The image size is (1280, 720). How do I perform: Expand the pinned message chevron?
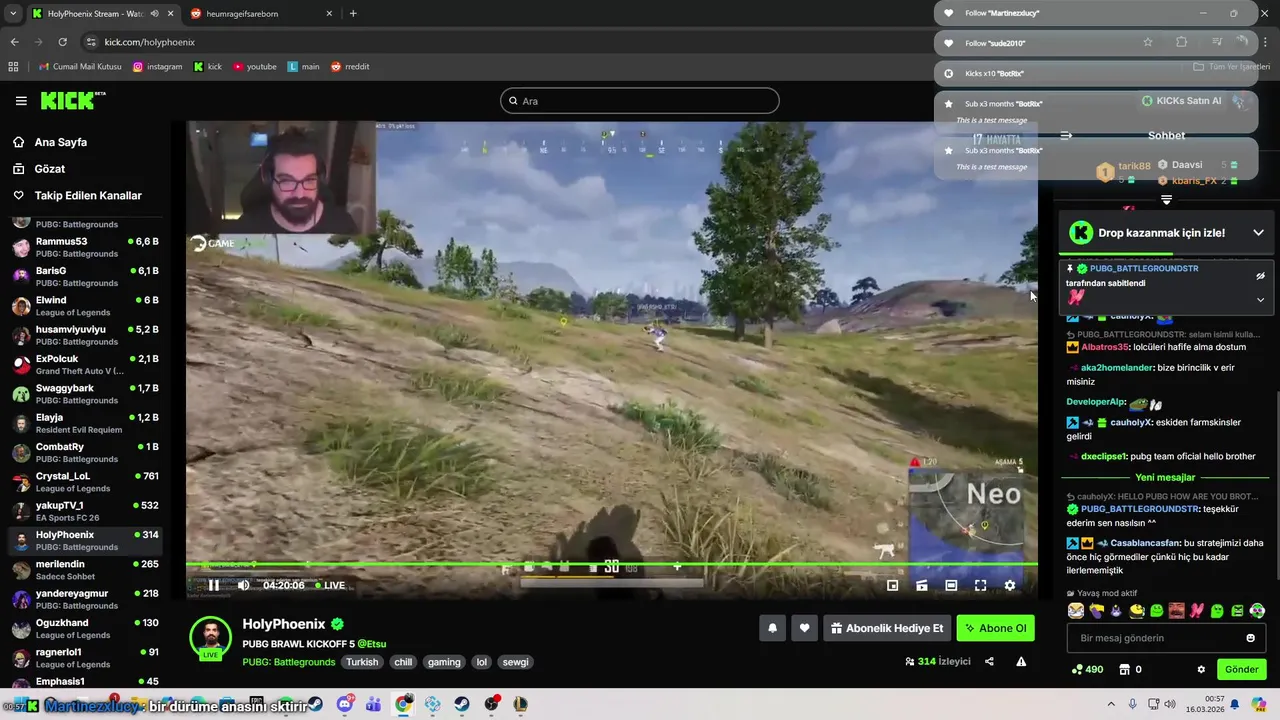tap(1260, 299)
